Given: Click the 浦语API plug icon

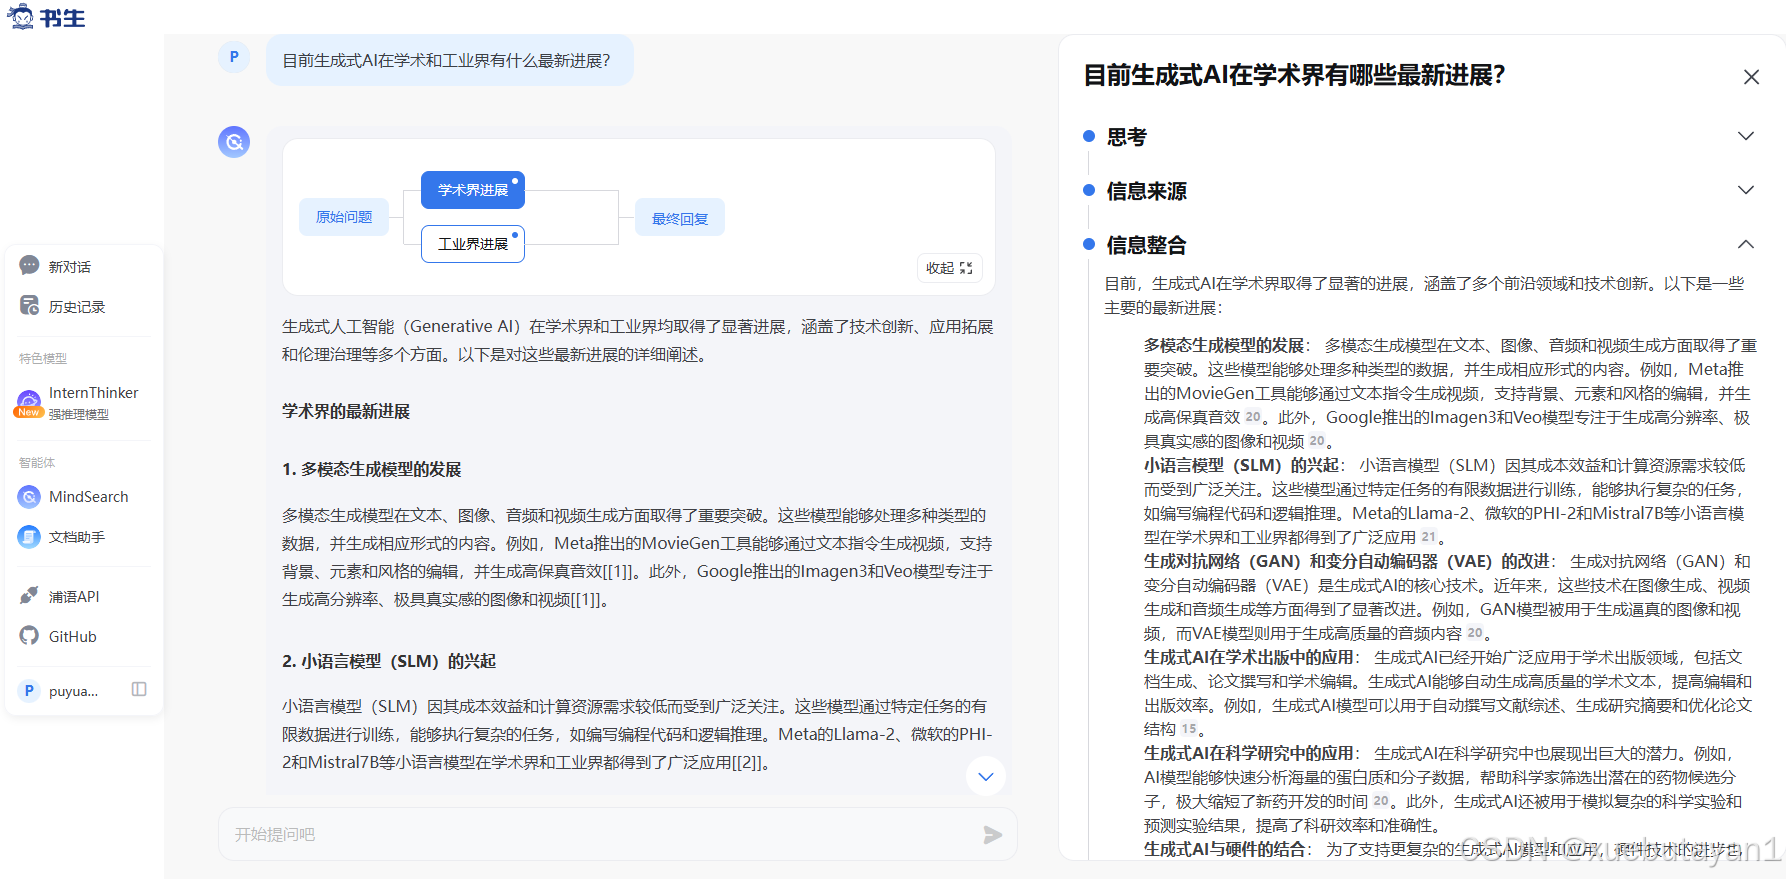Looking at the screenshot, I should 29,596.
